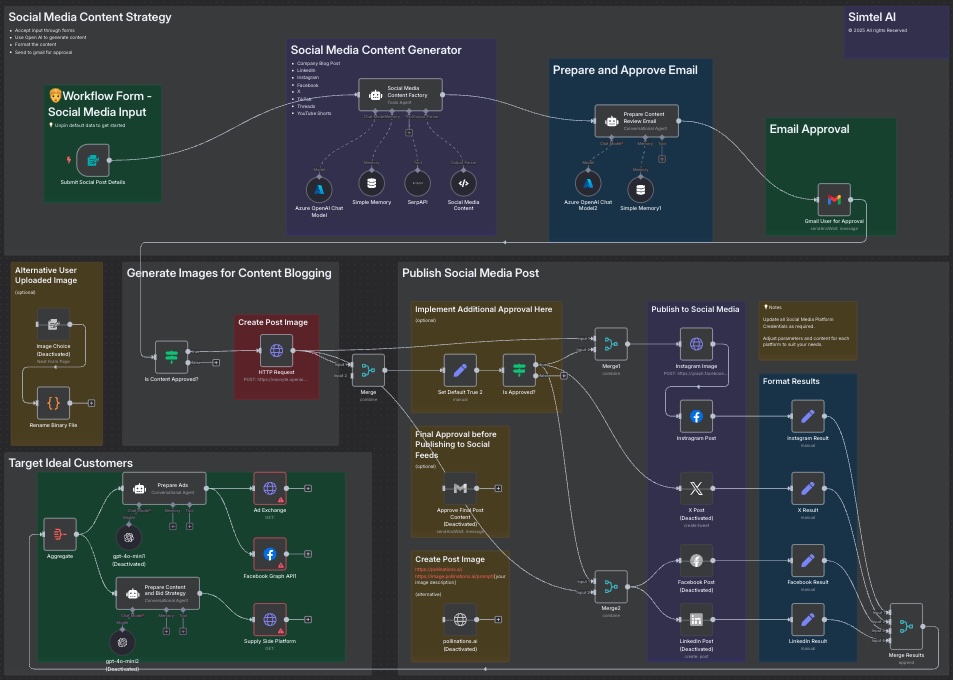
Task: Open the HTTP Request node in Create Post Image
Action: pos(277,351)
